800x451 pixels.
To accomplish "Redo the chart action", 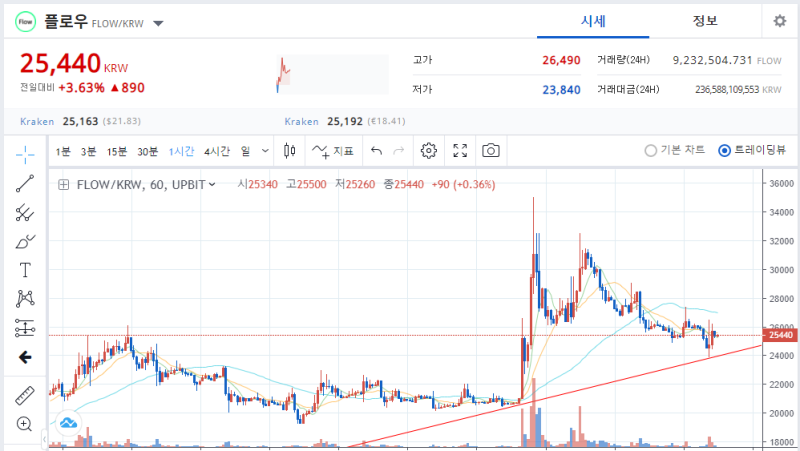I will 398,151.
